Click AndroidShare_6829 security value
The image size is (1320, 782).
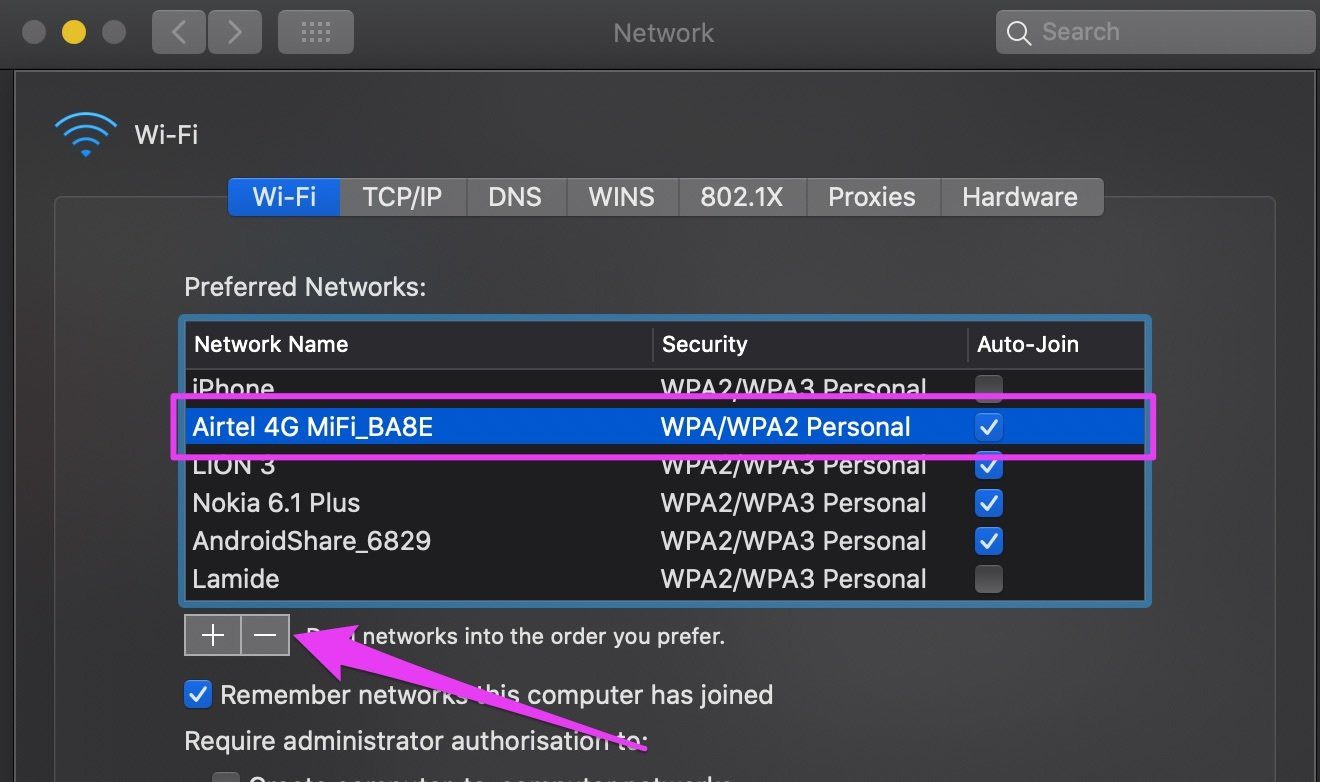click(x=793, y=541)
